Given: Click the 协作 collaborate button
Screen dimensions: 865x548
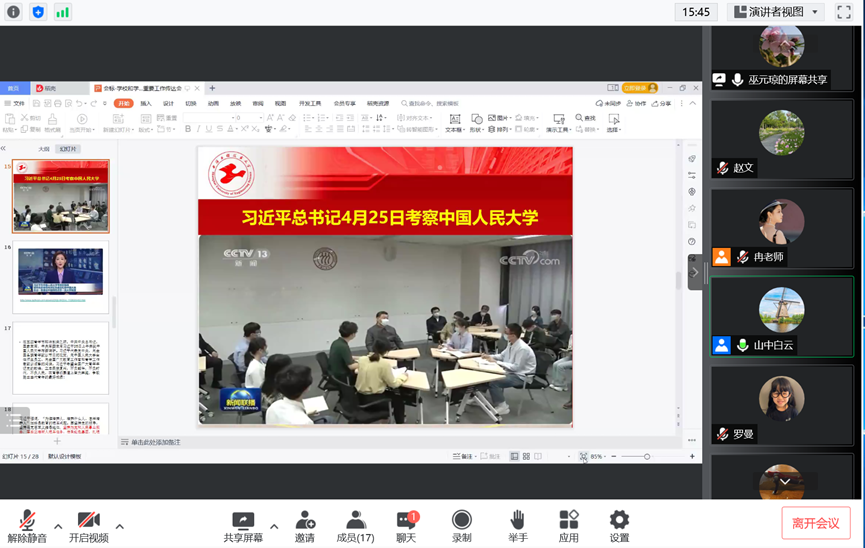Looking at the screenshot, I should (636, 103).
